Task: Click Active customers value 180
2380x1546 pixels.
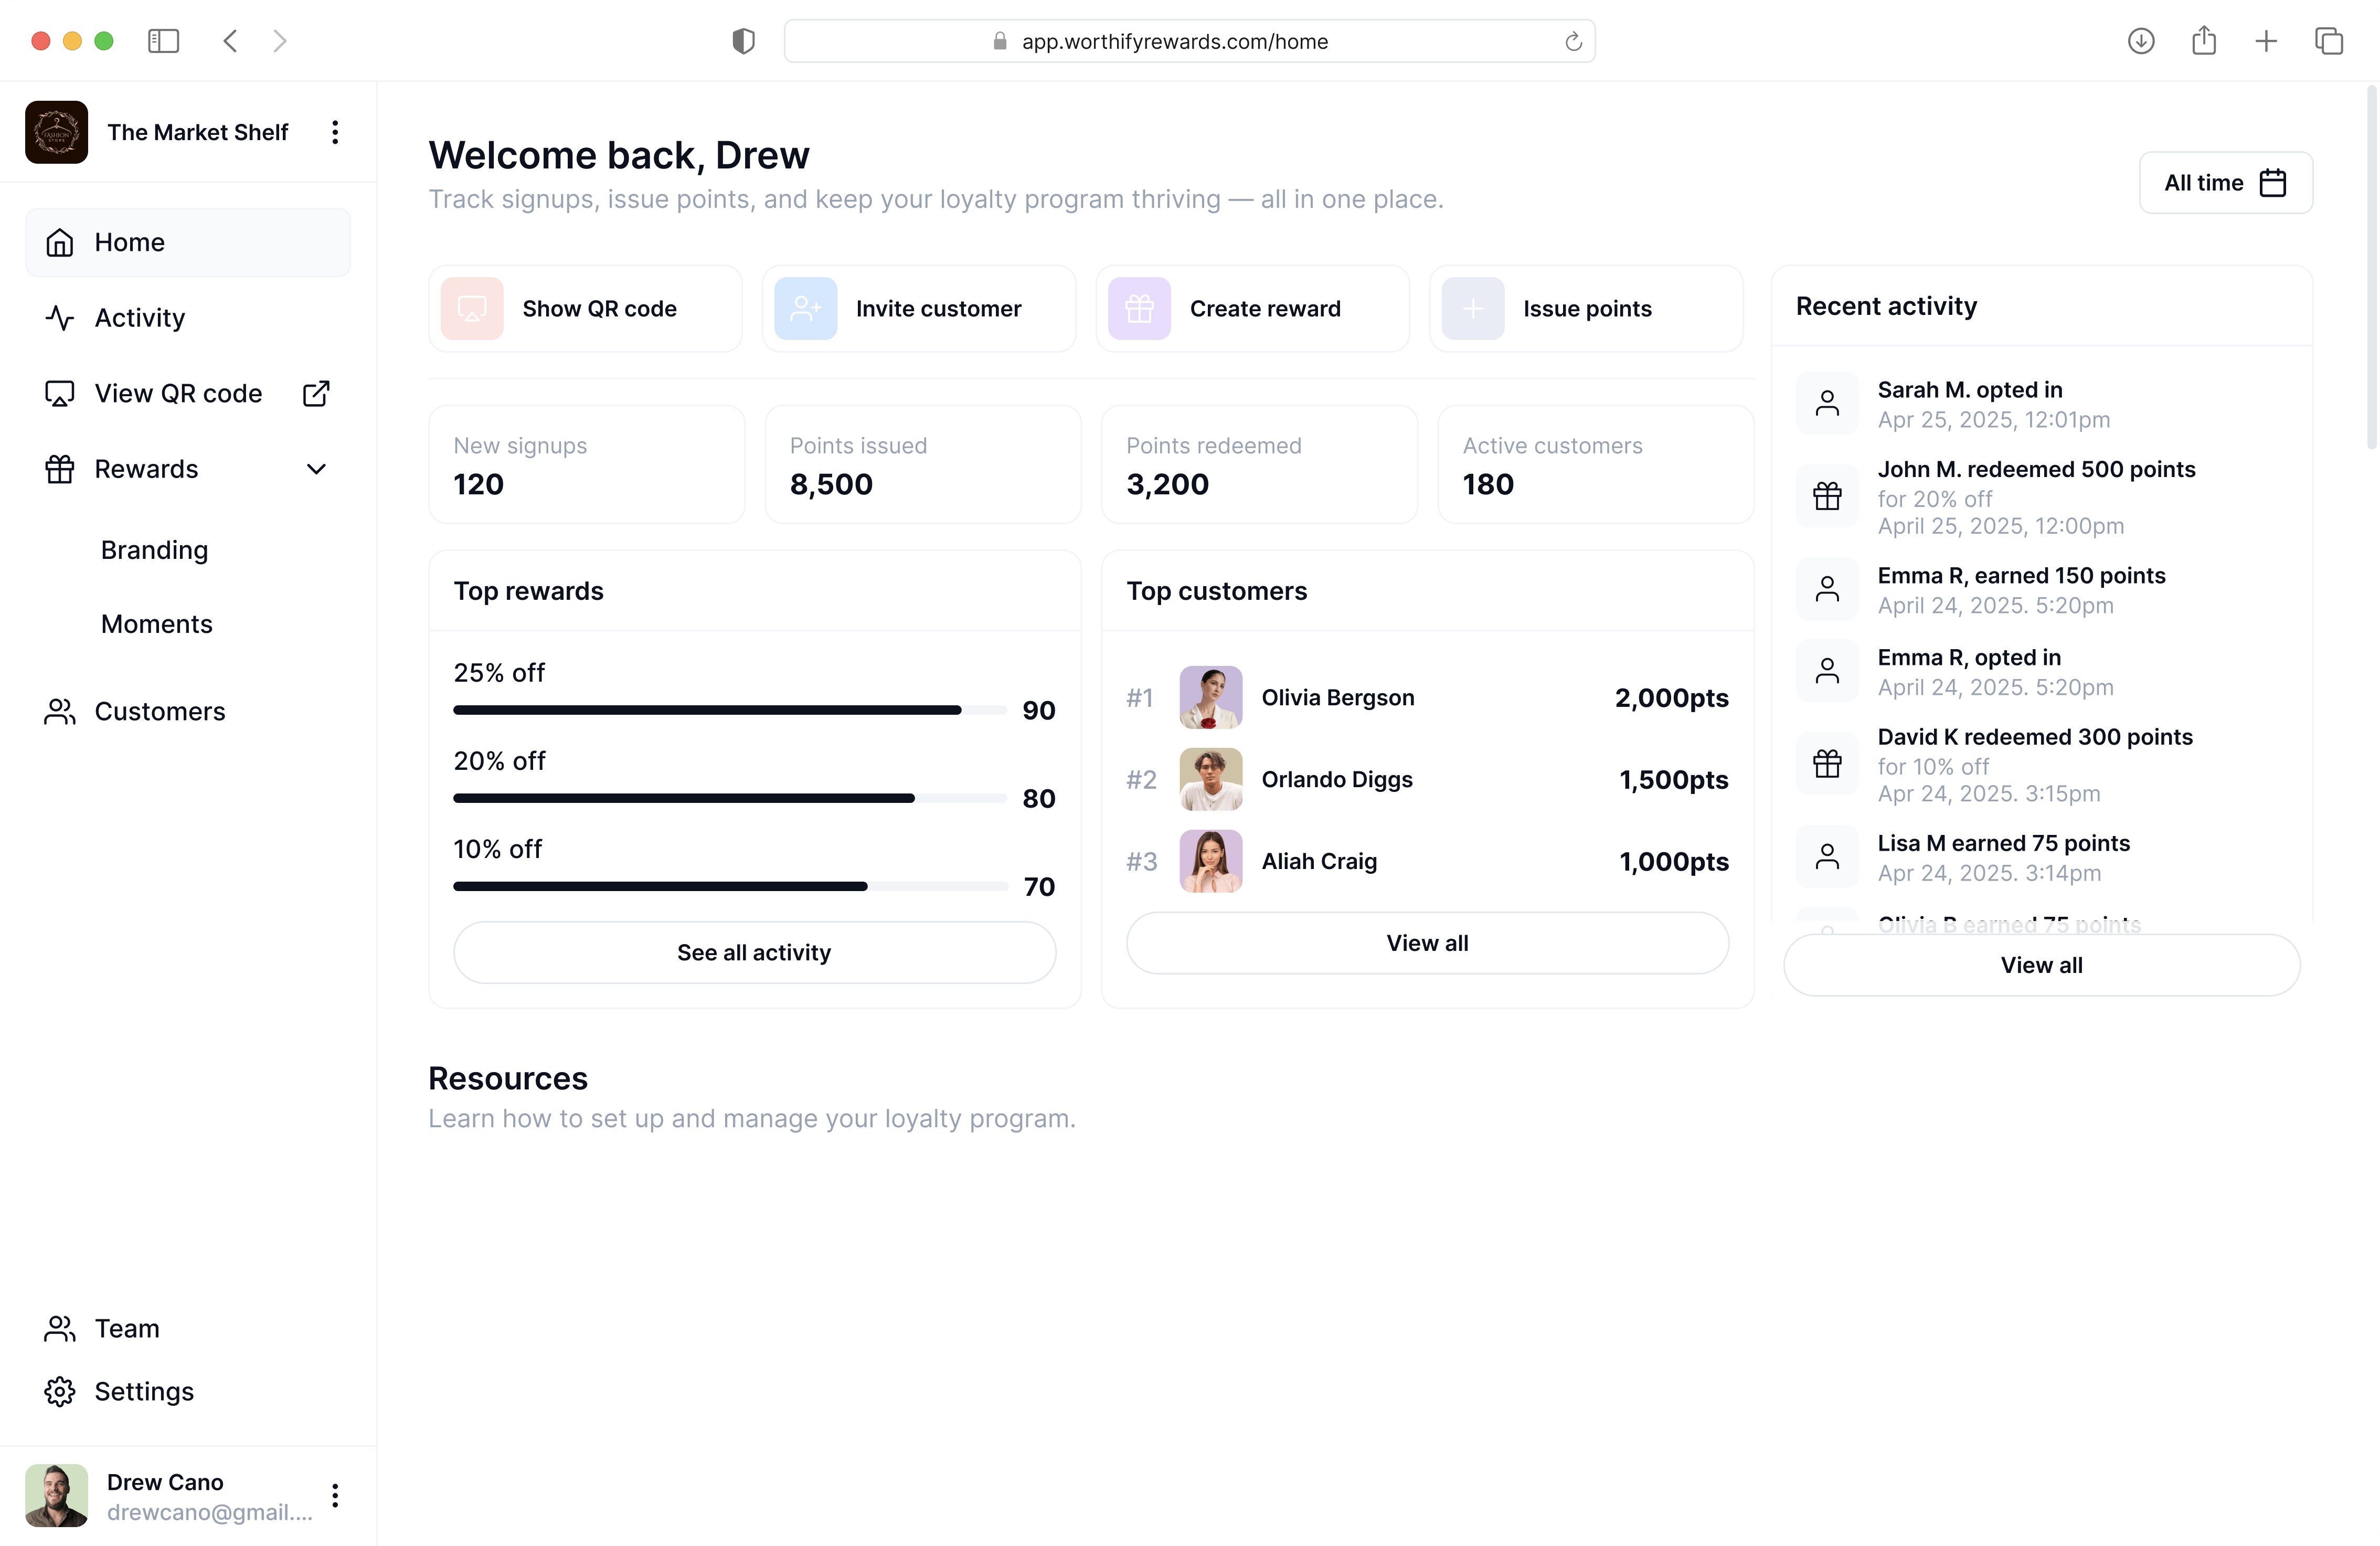Action: tap(1488, 485)
